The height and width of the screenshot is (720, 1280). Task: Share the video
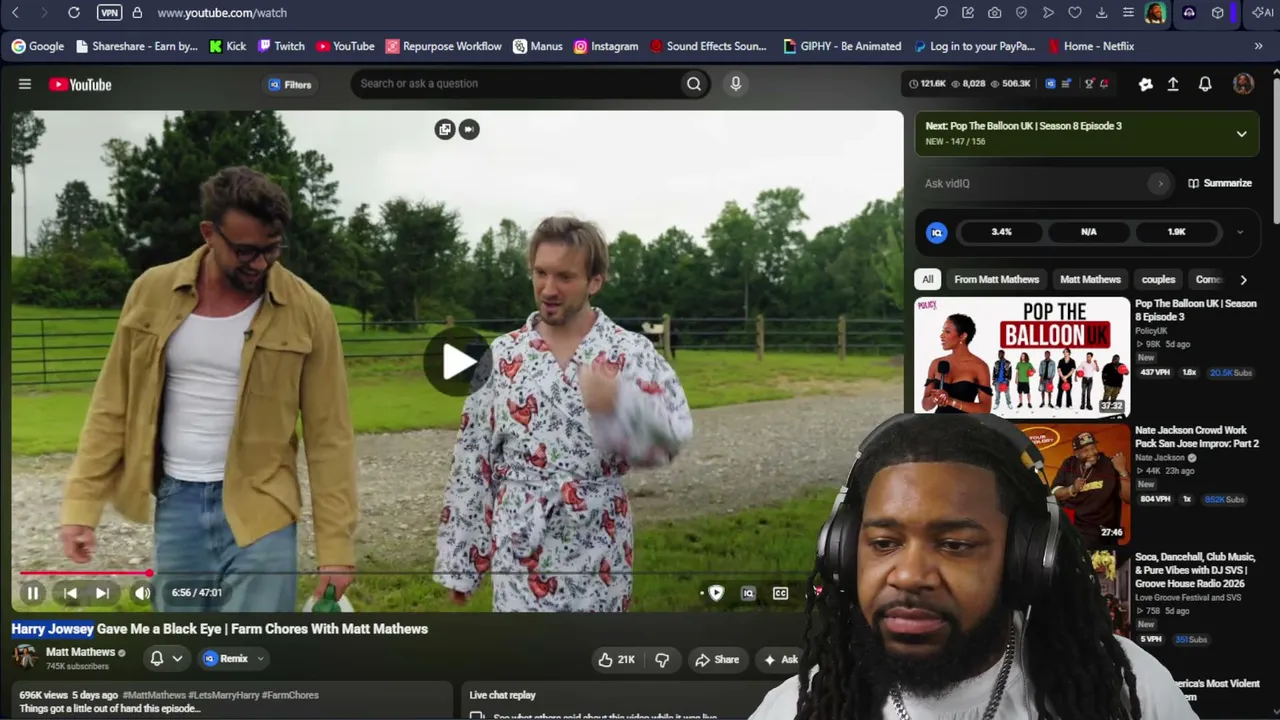click(717, 660)
